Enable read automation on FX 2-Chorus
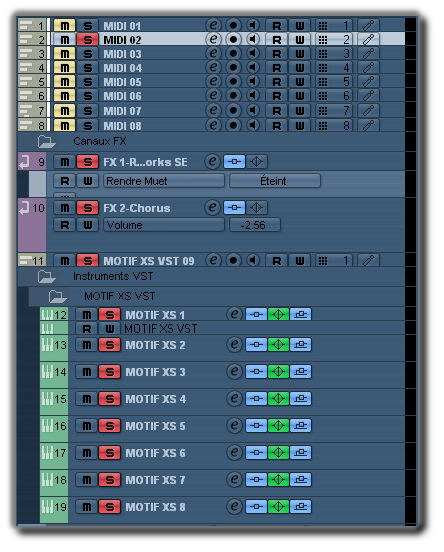444x552 pixels. (64, 225)
